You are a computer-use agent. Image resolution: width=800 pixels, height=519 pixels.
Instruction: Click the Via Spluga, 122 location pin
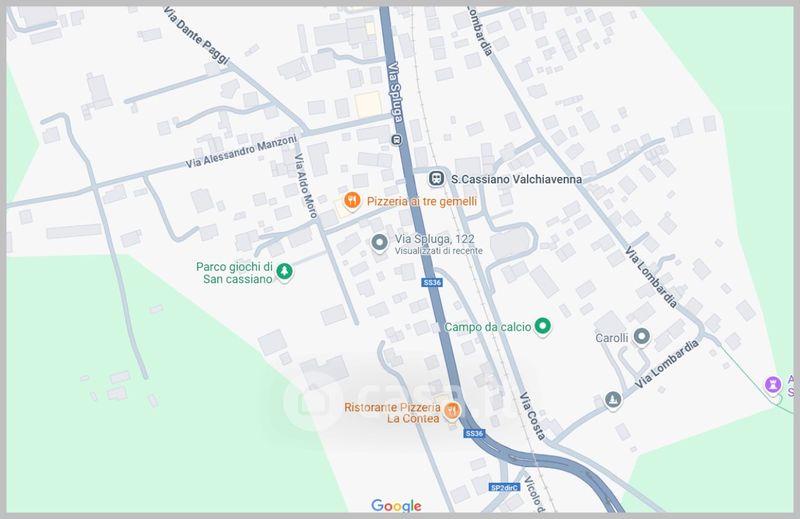[x=379, y=243]
